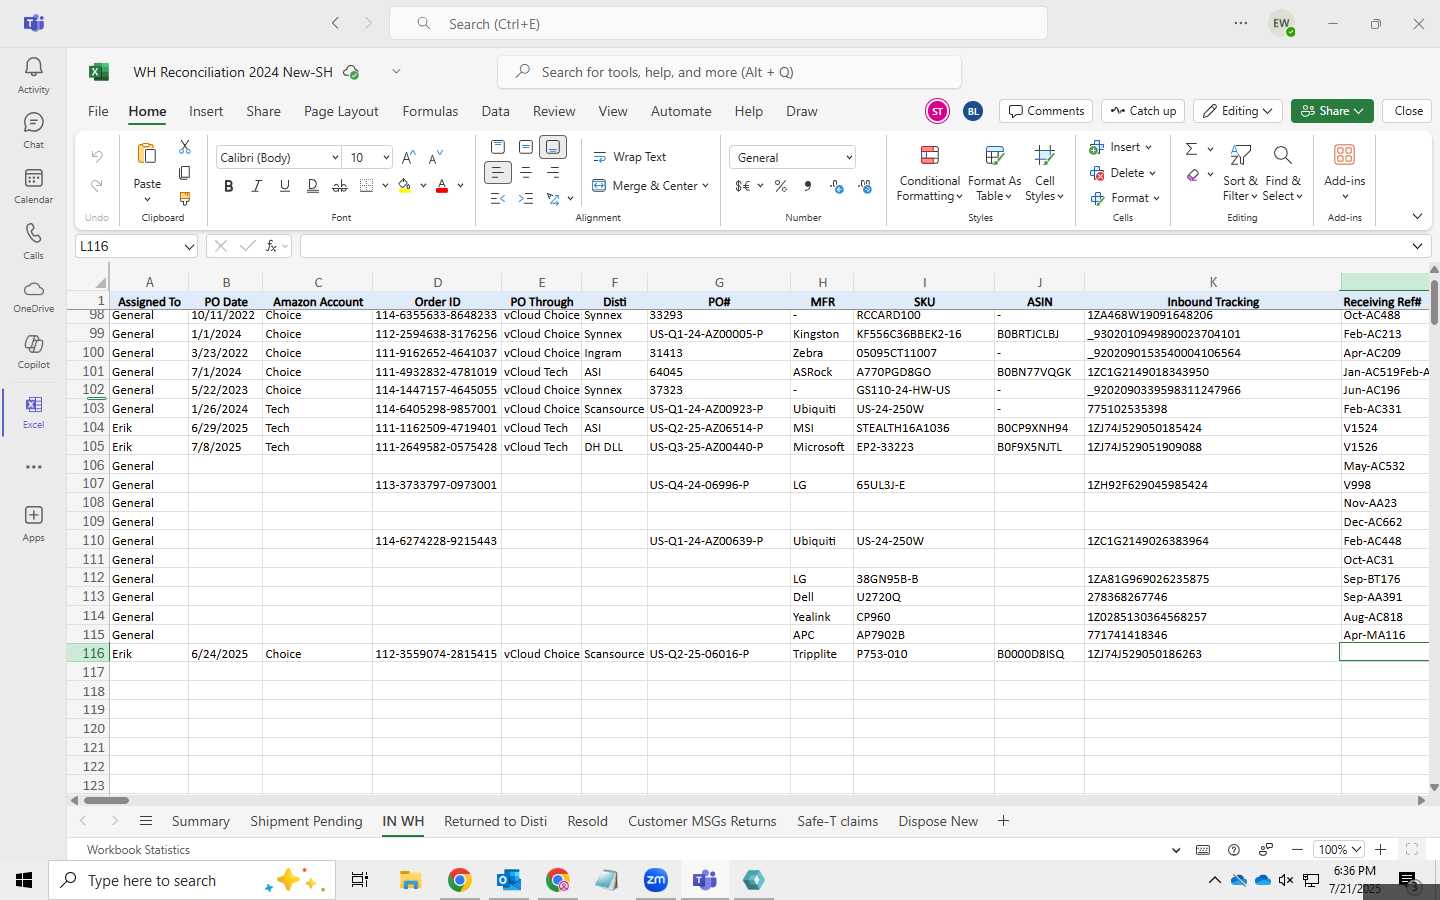Click Increase Decimal icon
Screen dimensions: 1440x900
[x=837, y=186]
